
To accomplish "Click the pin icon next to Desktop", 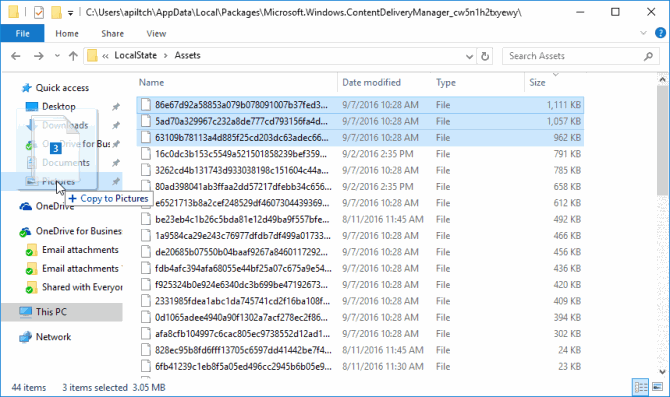I will (116, 106).
